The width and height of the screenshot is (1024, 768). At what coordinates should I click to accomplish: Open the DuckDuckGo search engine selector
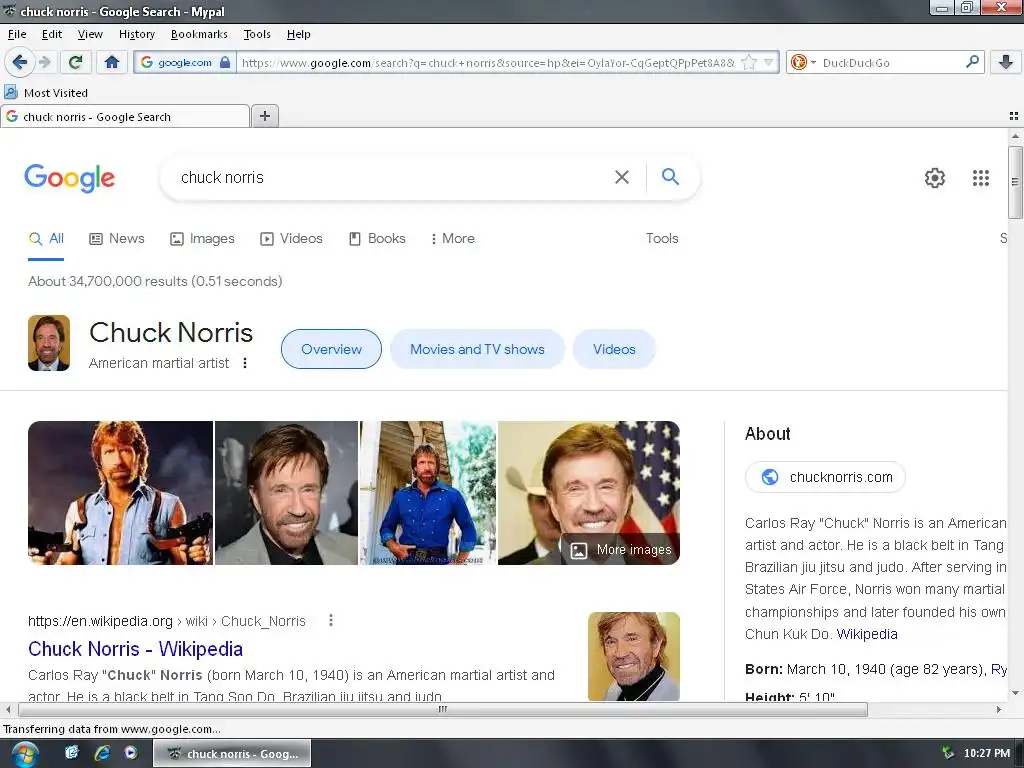802,63
